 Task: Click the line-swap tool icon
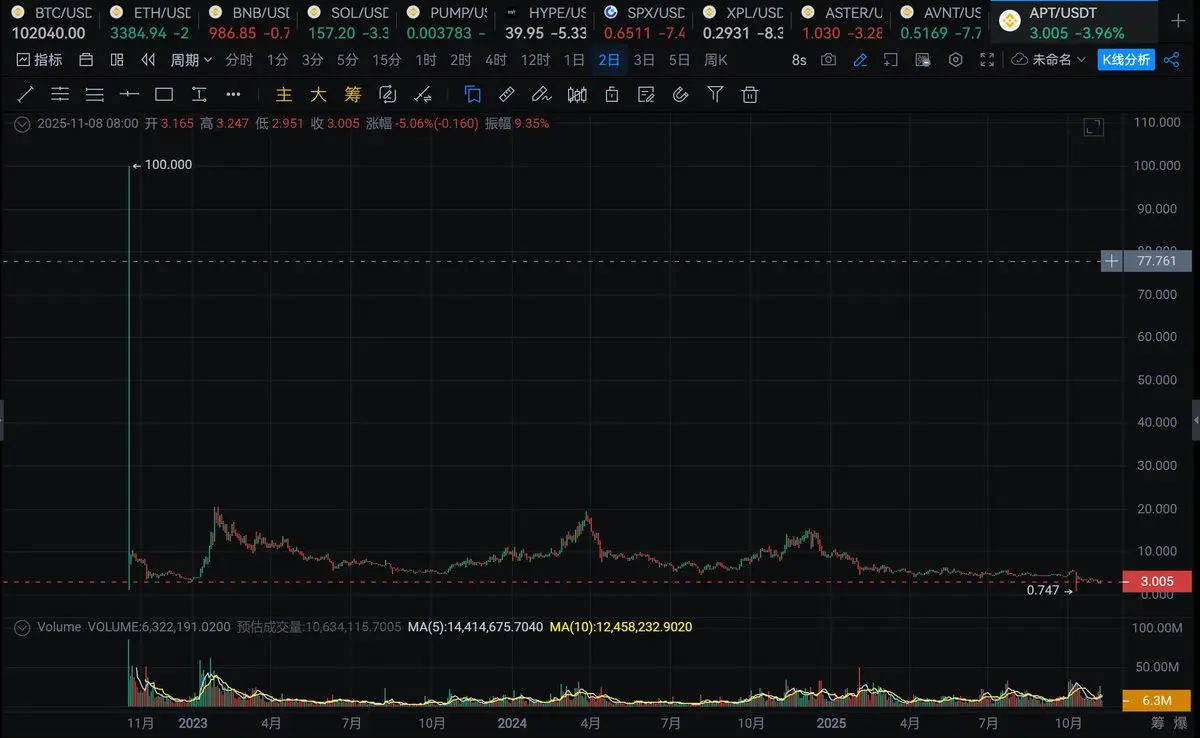pos(423,95)
